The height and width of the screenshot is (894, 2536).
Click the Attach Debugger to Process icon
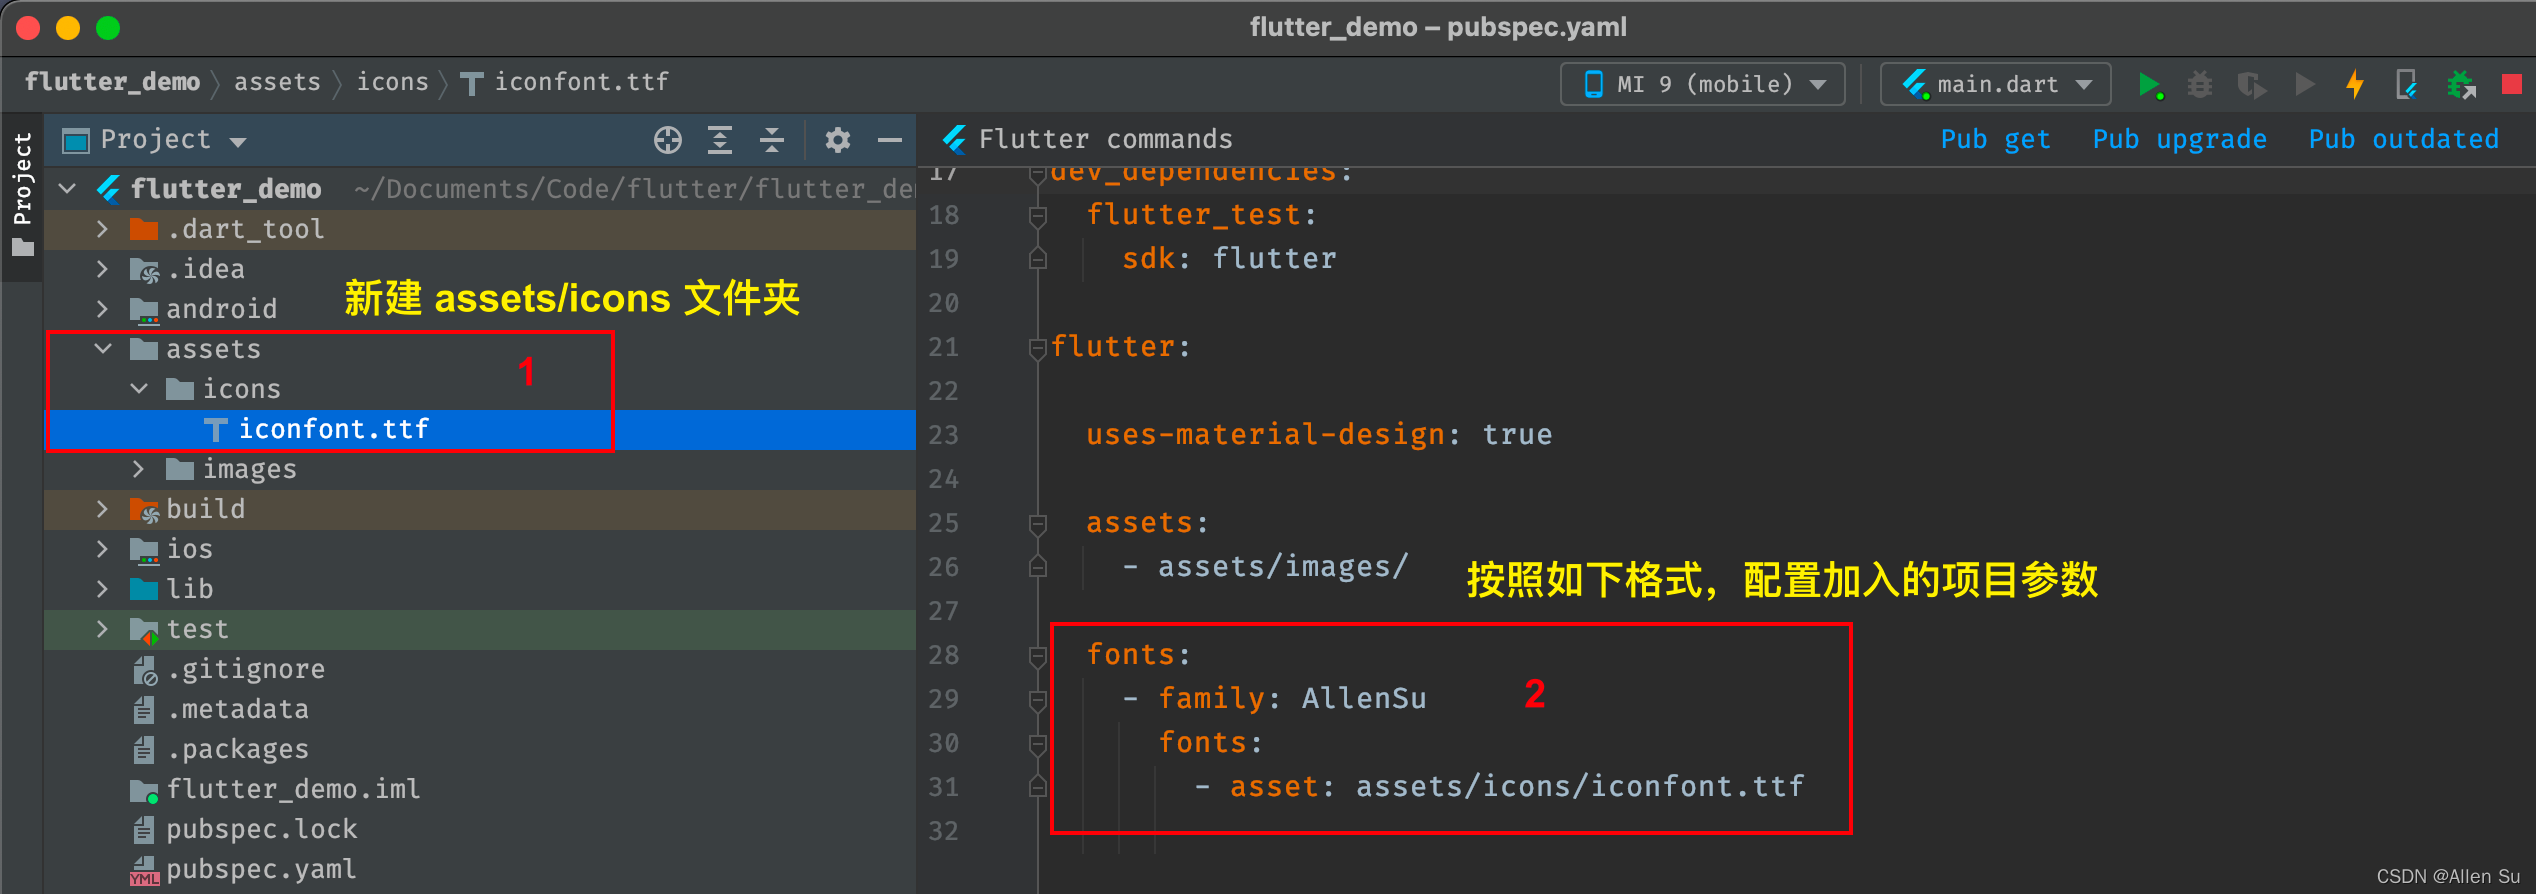[x=2461, y=85]
